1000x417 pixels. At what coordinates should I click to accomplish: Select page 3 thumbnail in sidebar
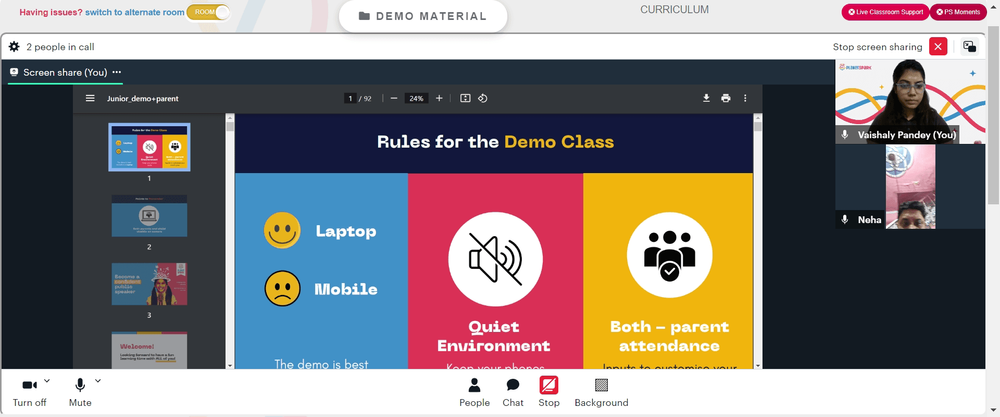(149, 284)
